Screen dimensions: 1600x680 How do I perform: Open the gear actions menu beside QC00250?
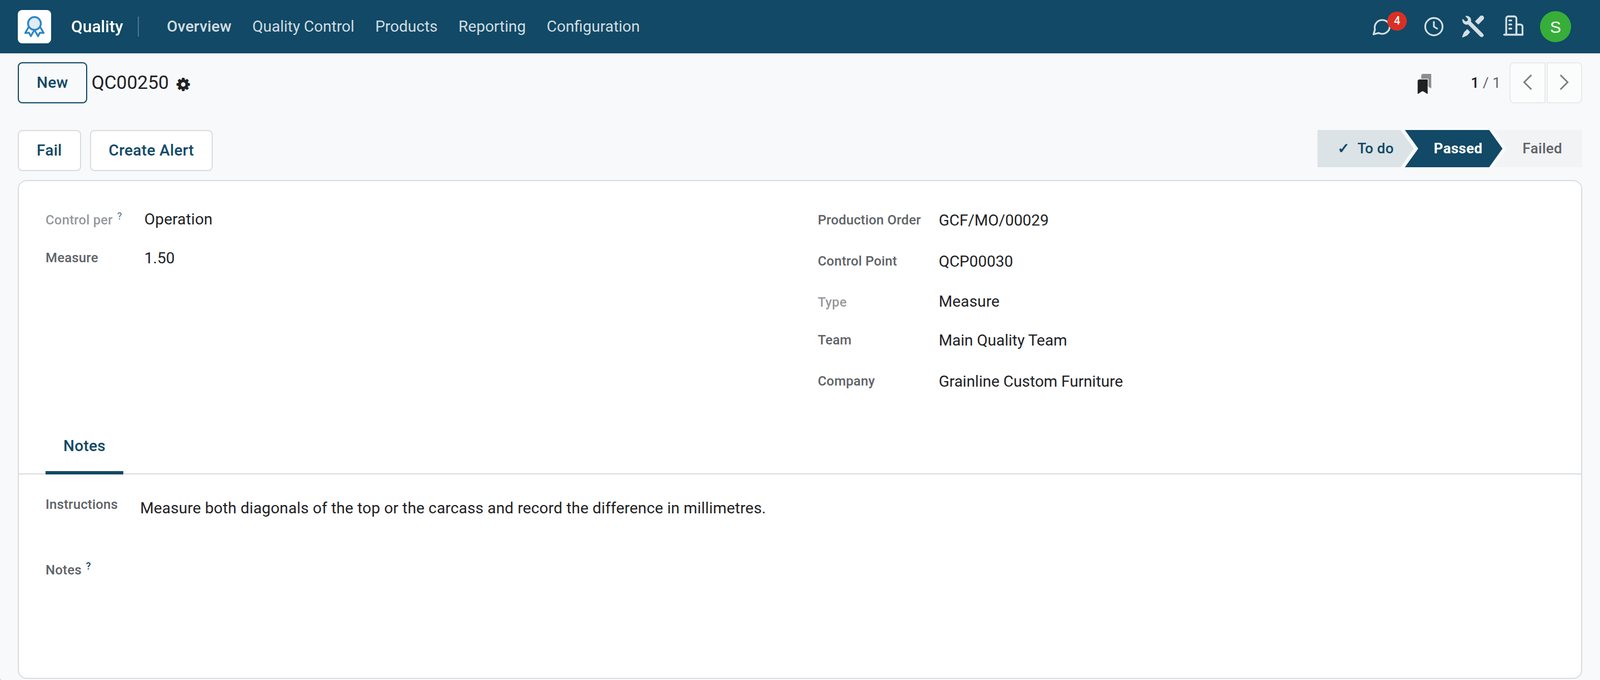[x=183, y=85]
